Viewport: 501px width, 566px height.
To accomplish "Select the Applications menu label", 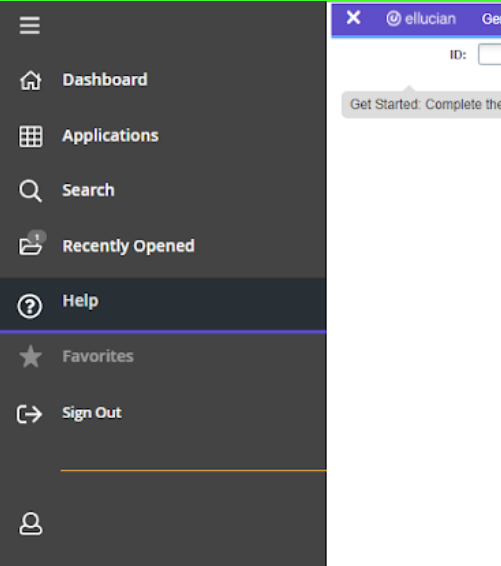I will (110, 136).
